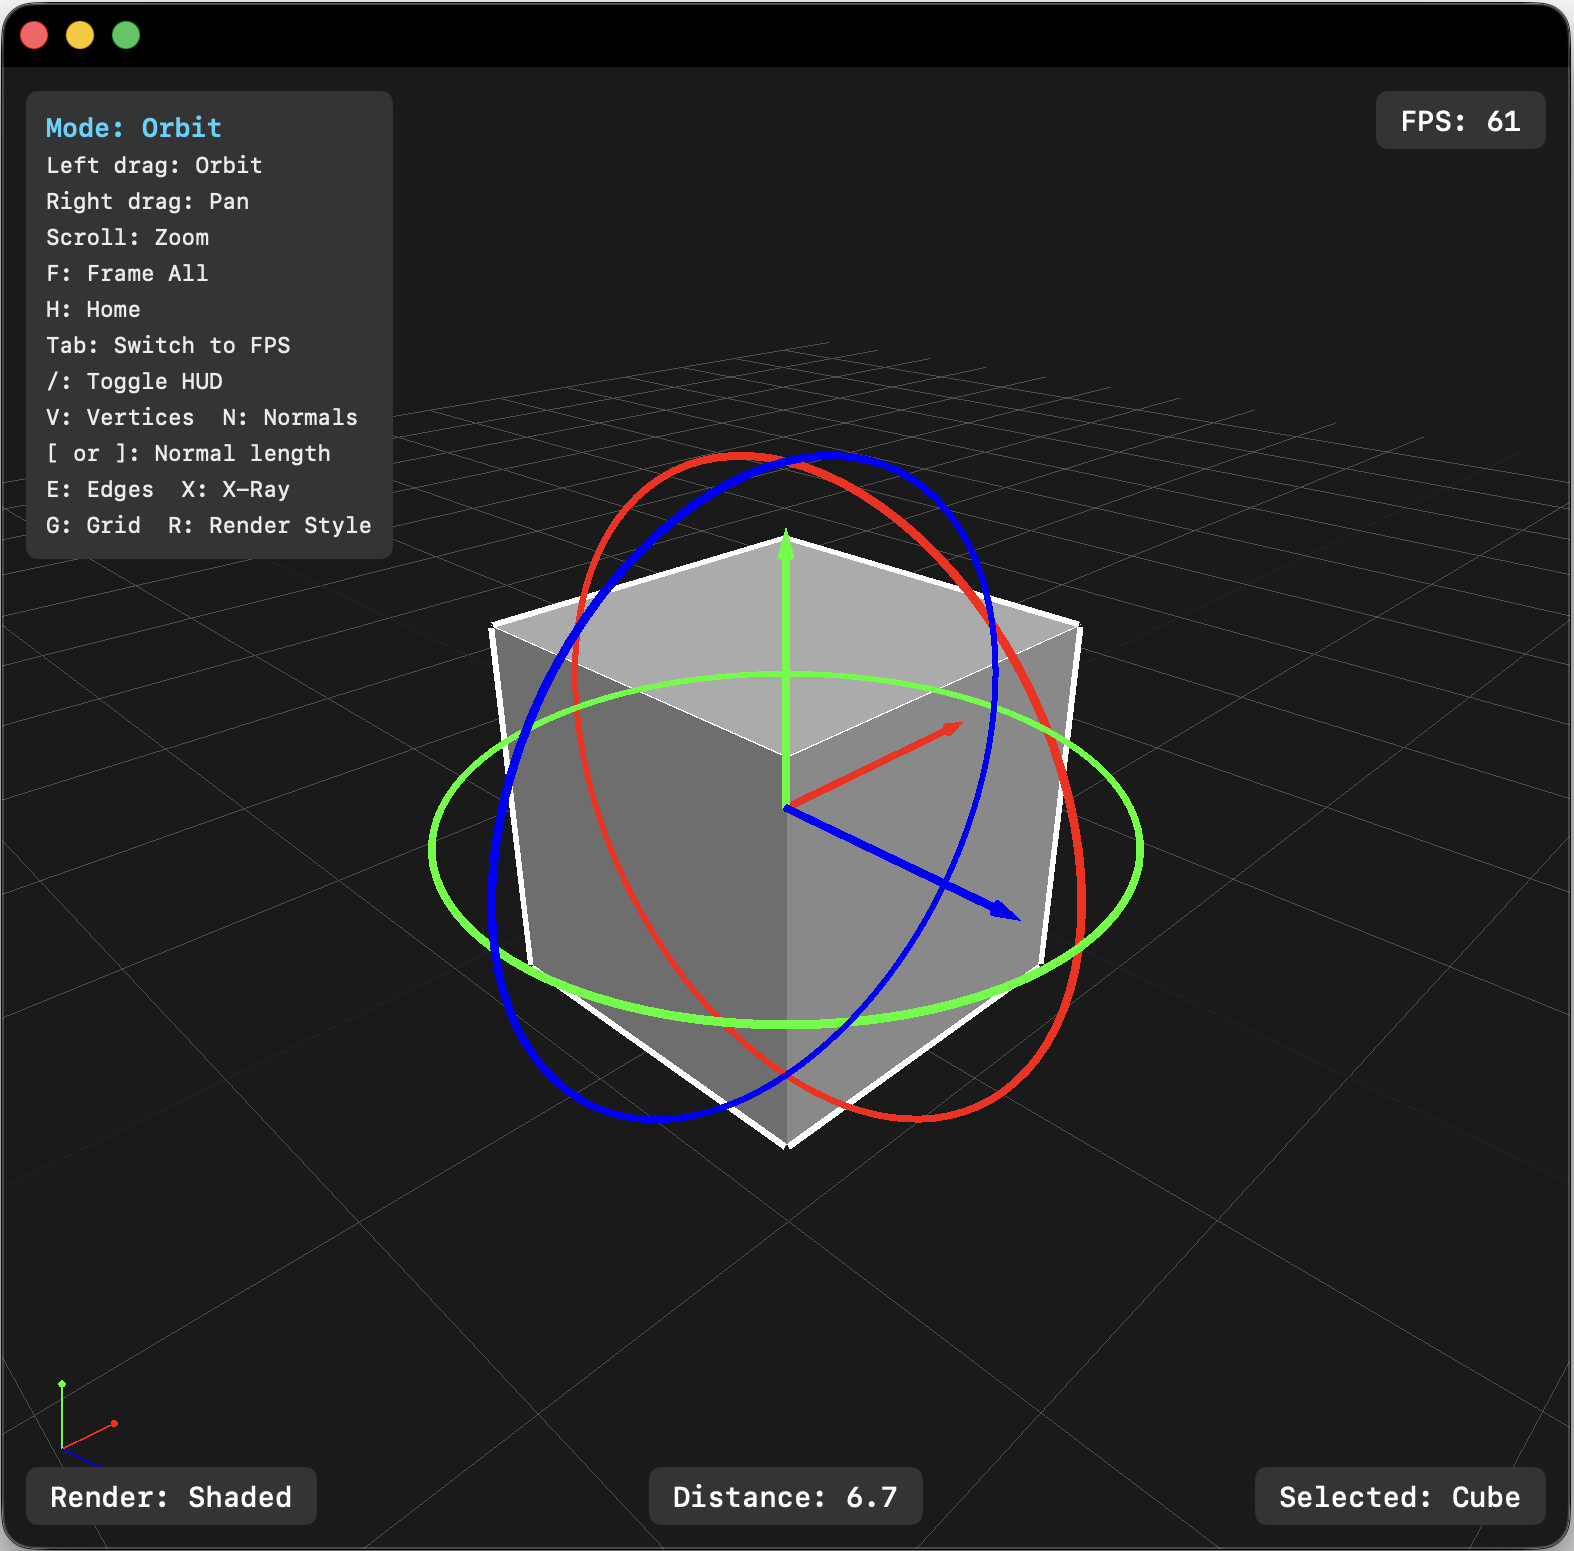Click the "Tab: Switch to FPS" line
This screenshot has width=1574, height=1551.
pyautogui.click(x=168, y=345)
